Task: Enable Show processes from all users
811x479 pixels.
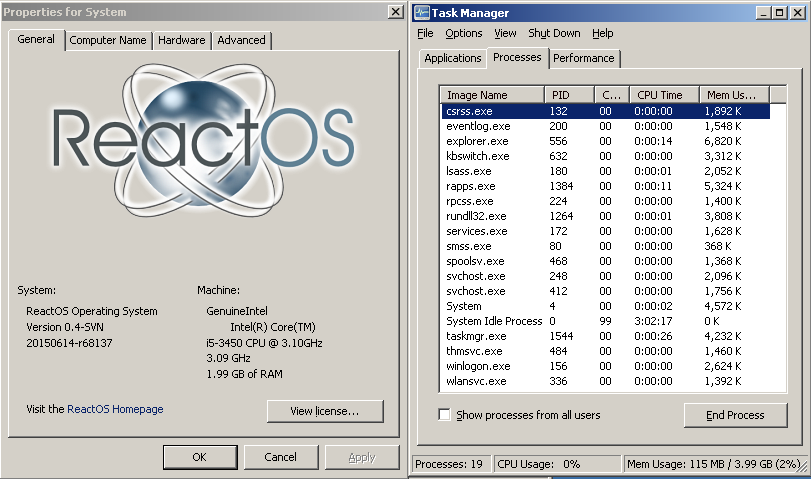Action: pos(444,414)
